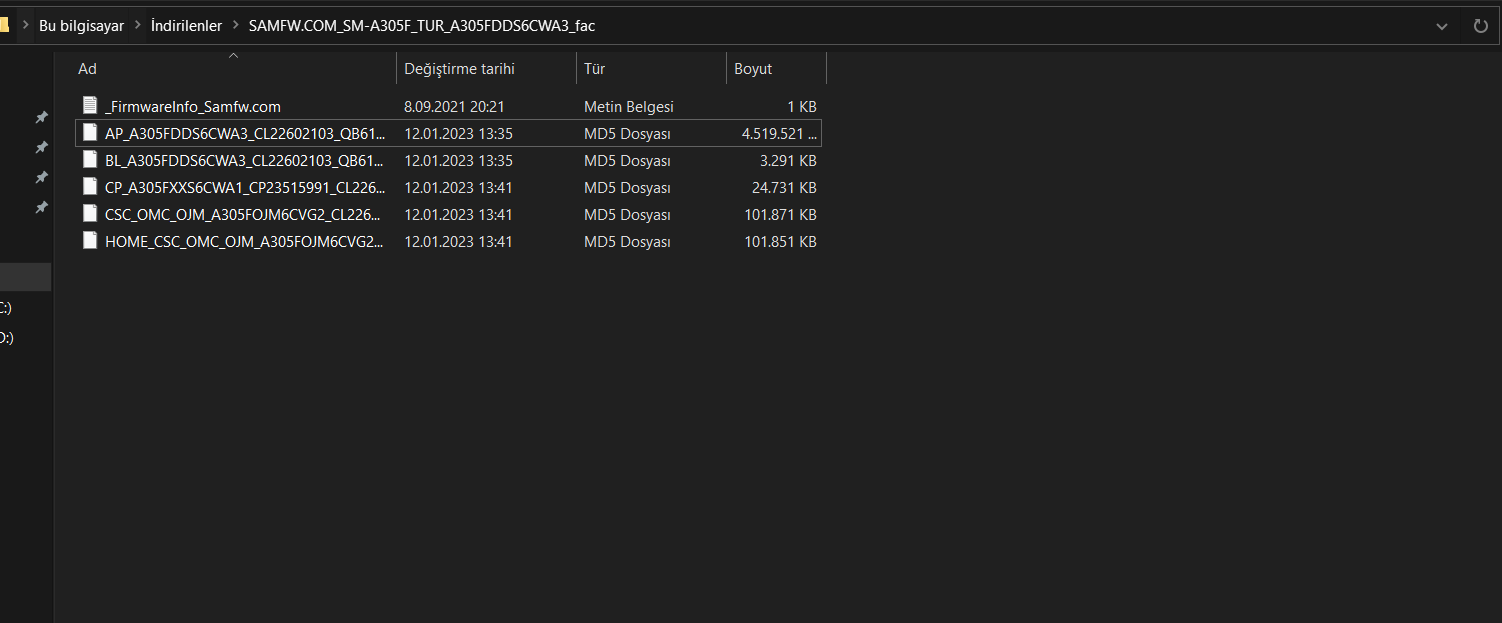Click the 3.291 KB size value
This screenshot has width=1502, height=623.
point(788,160)
